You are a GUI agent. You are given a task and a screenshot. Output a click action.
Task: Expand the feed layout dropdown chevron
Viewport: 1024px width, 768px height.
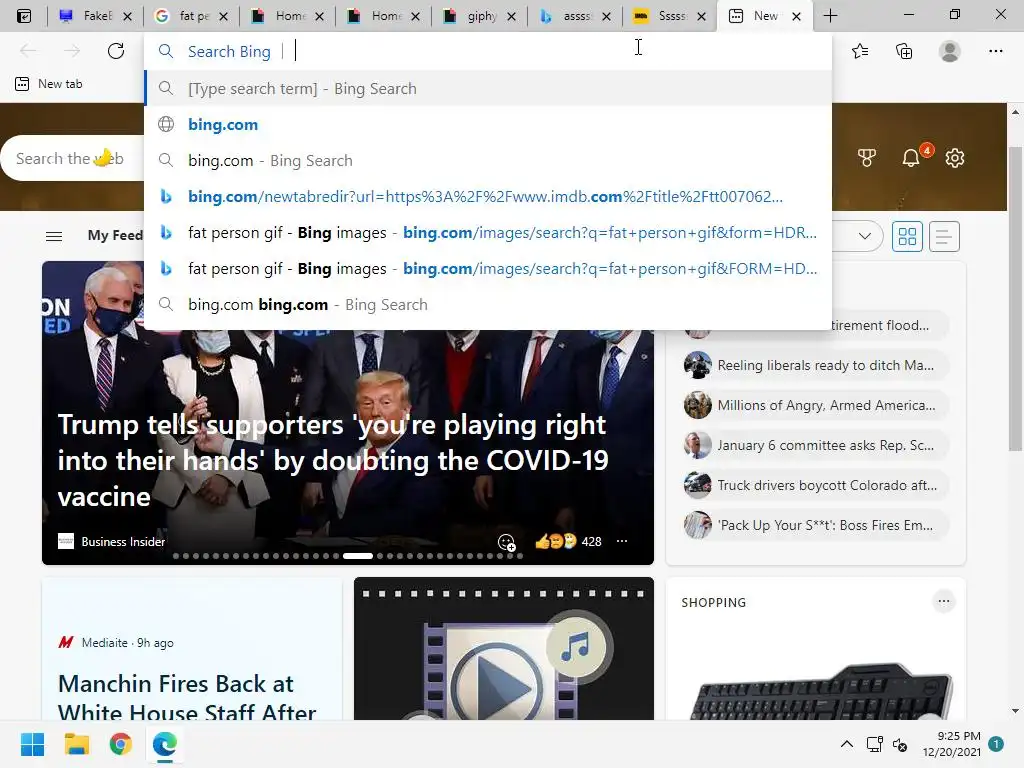click(x=865, y=236)
